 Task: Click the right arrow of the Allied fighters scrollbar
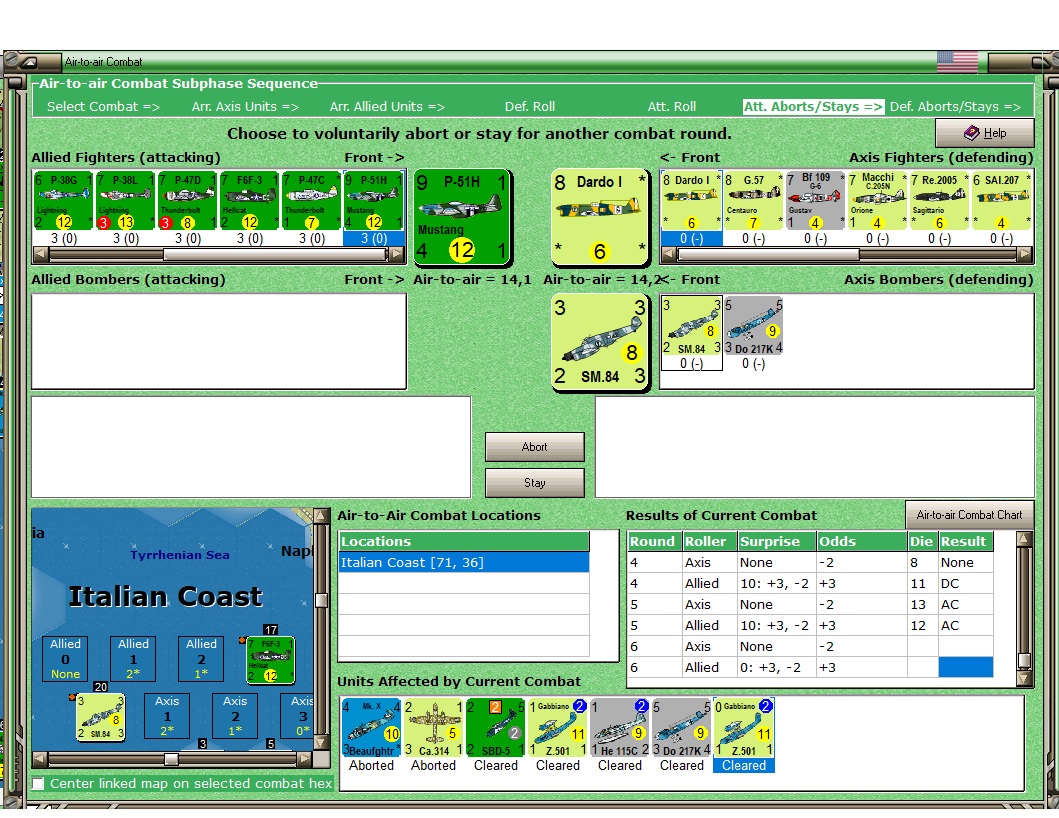396,255
